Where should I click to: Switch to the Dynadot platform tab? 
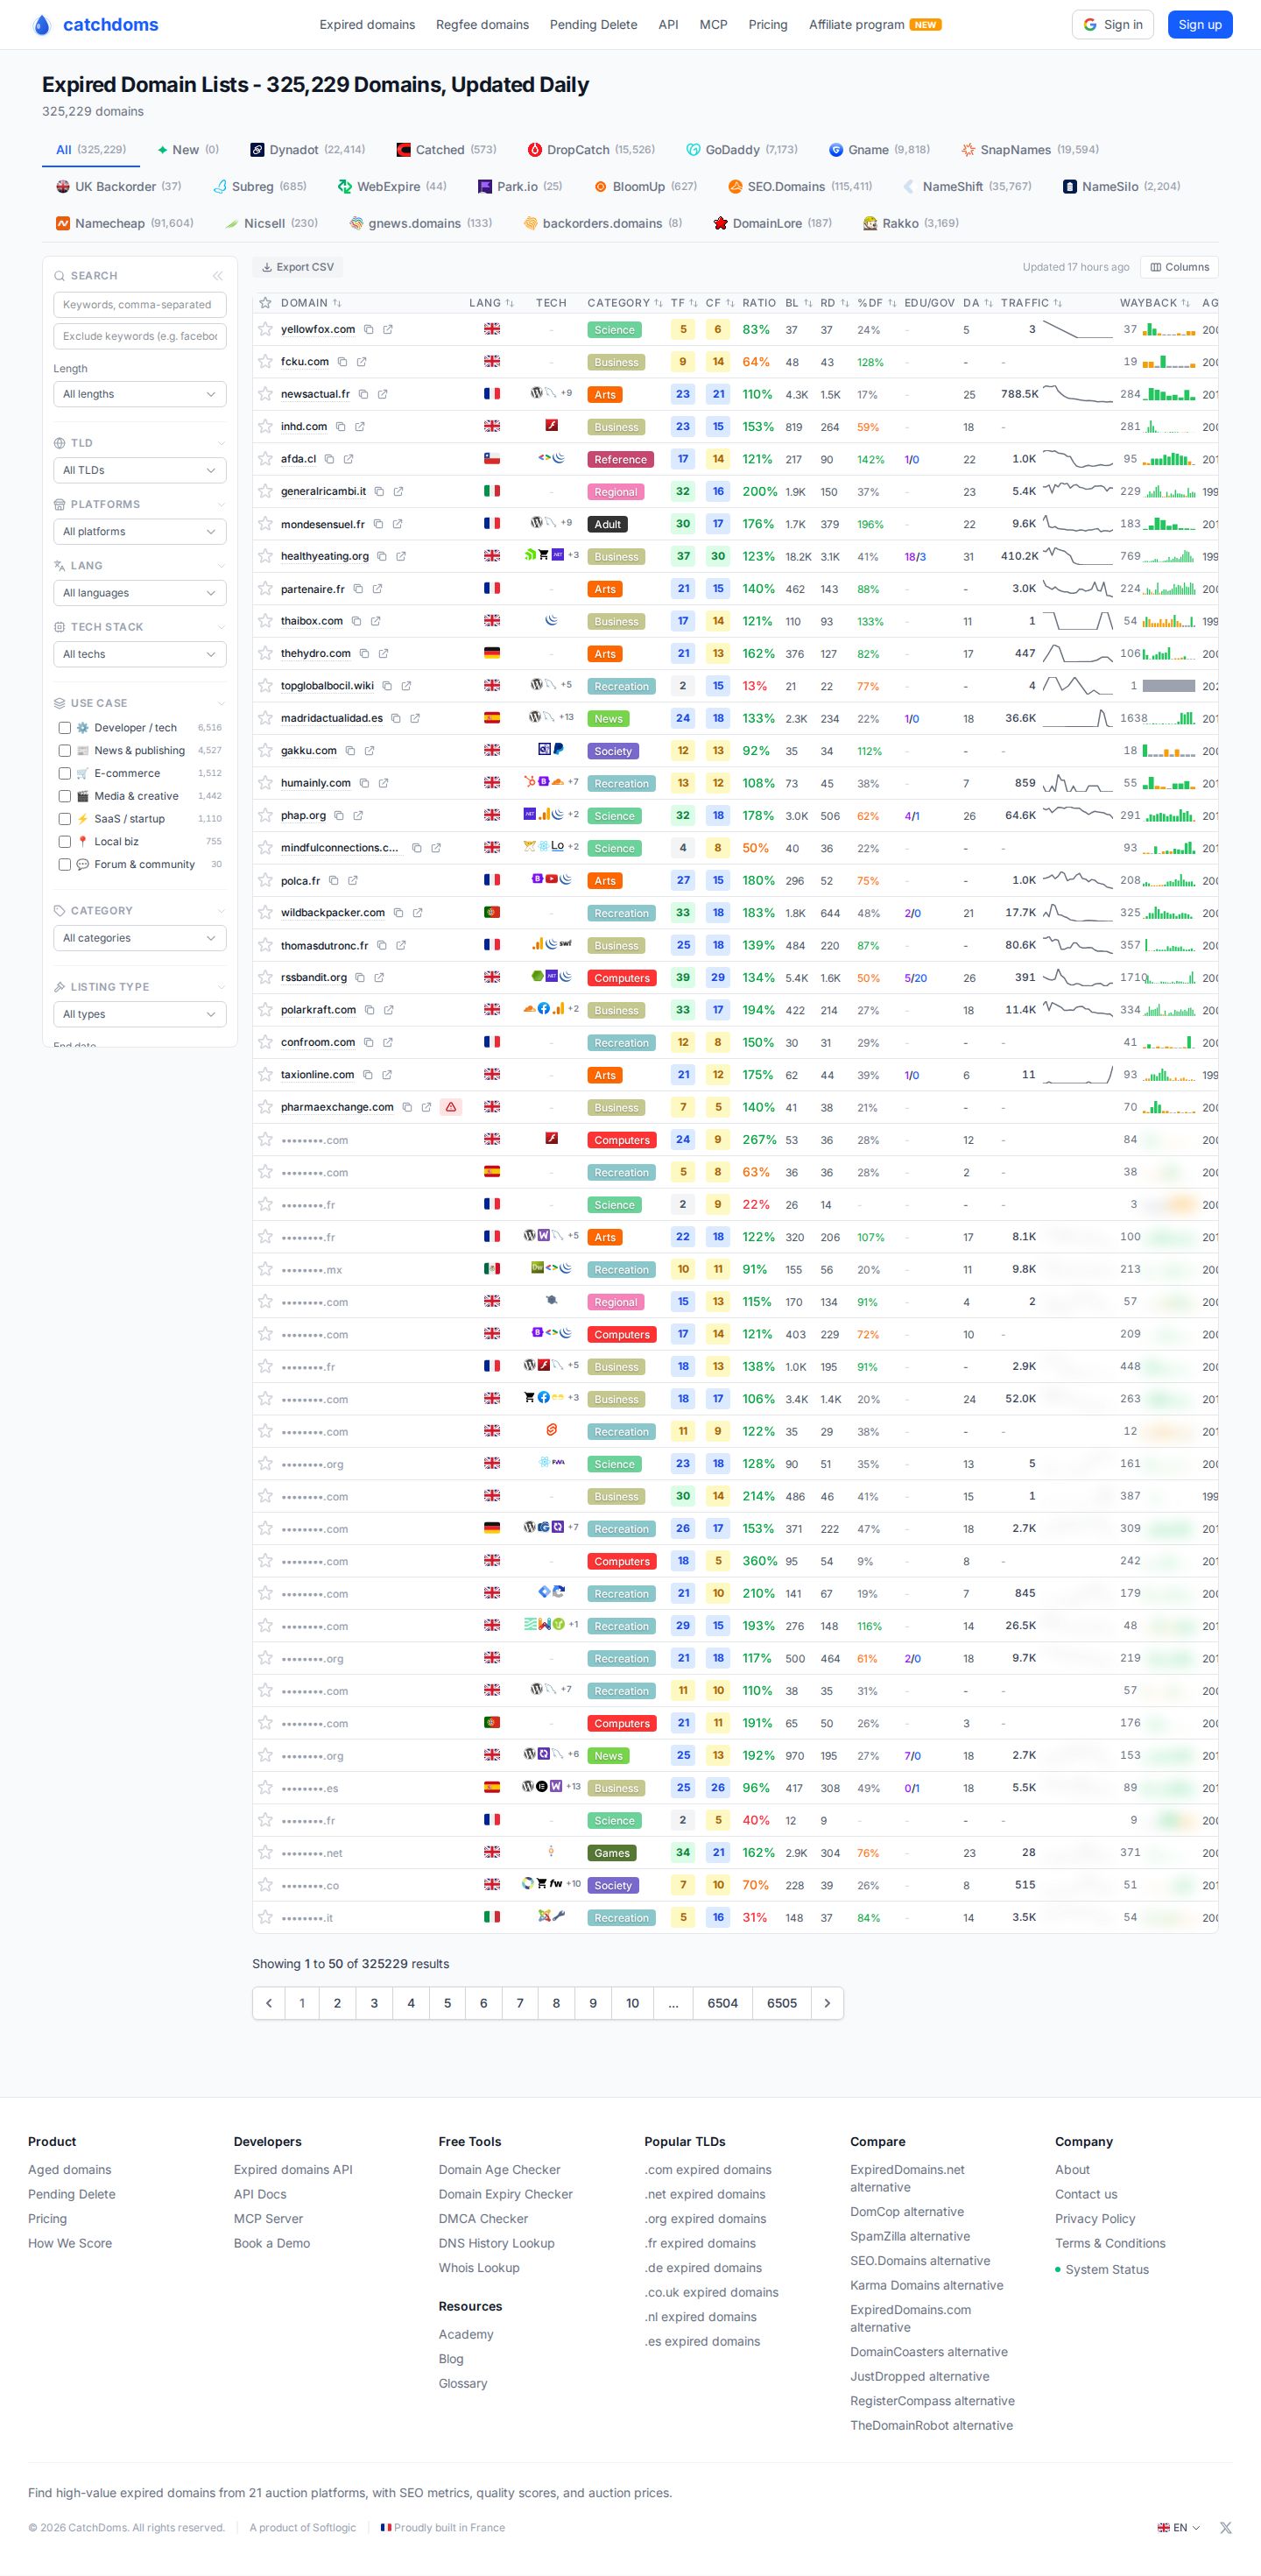(x=307, y=150)
